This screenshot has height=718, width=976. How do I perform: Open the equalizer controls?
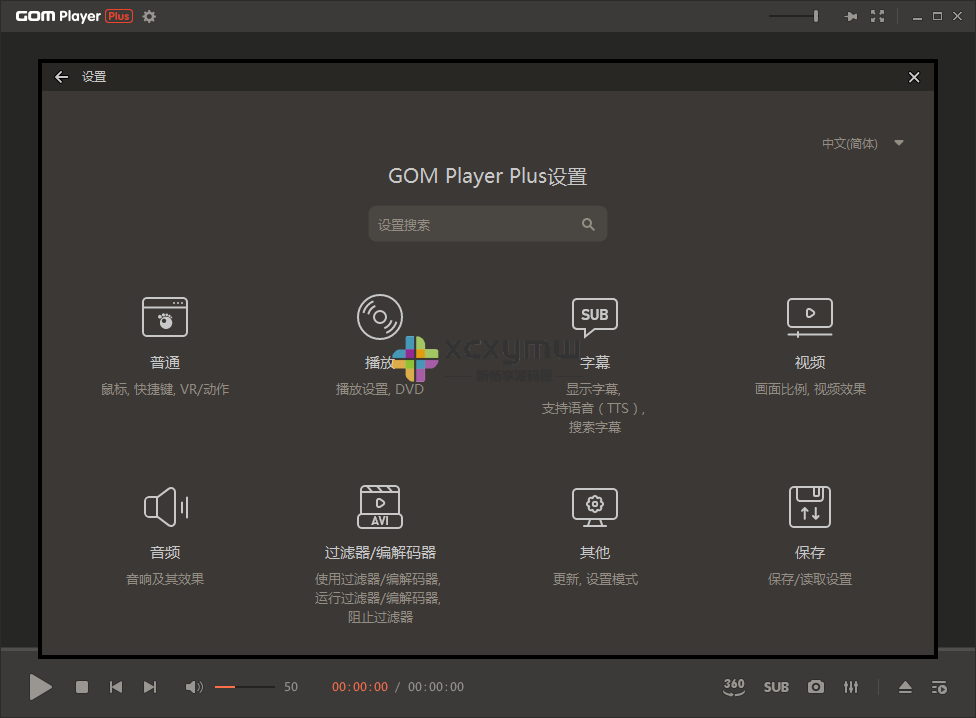click(x=851, y=687)
